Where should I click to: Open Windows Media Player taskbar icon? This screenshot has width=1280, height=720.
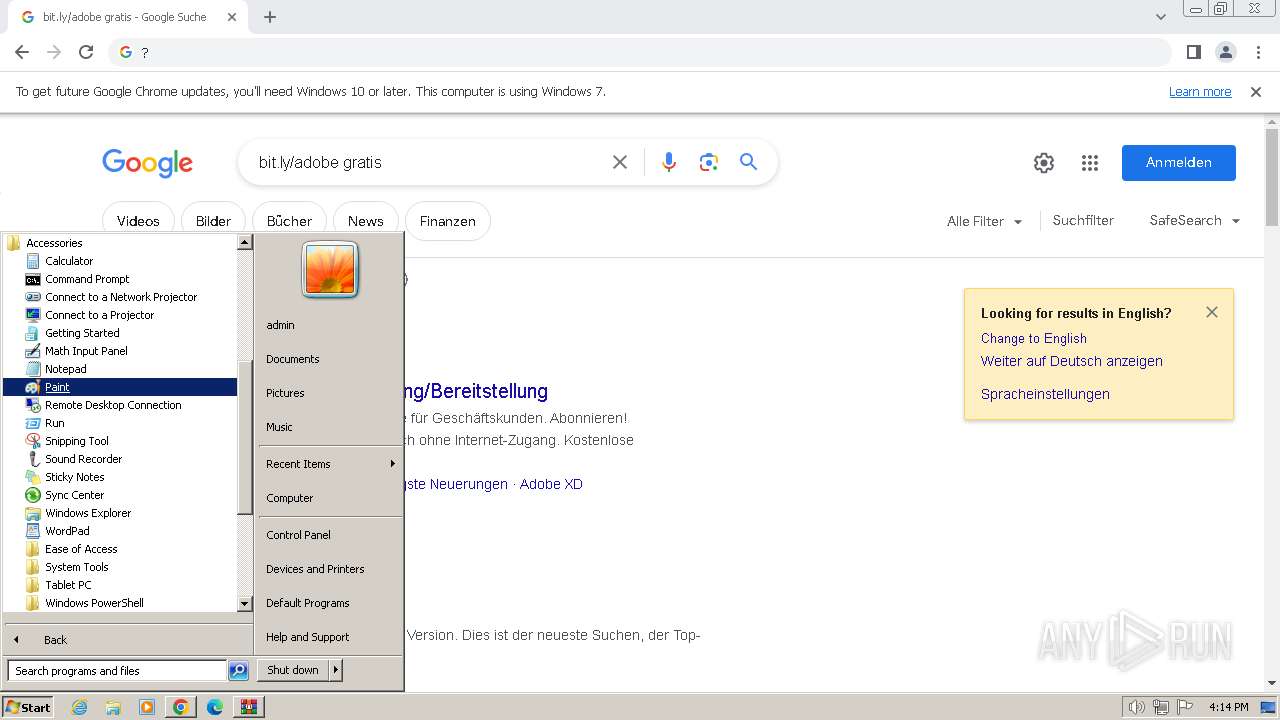point(147,707)
